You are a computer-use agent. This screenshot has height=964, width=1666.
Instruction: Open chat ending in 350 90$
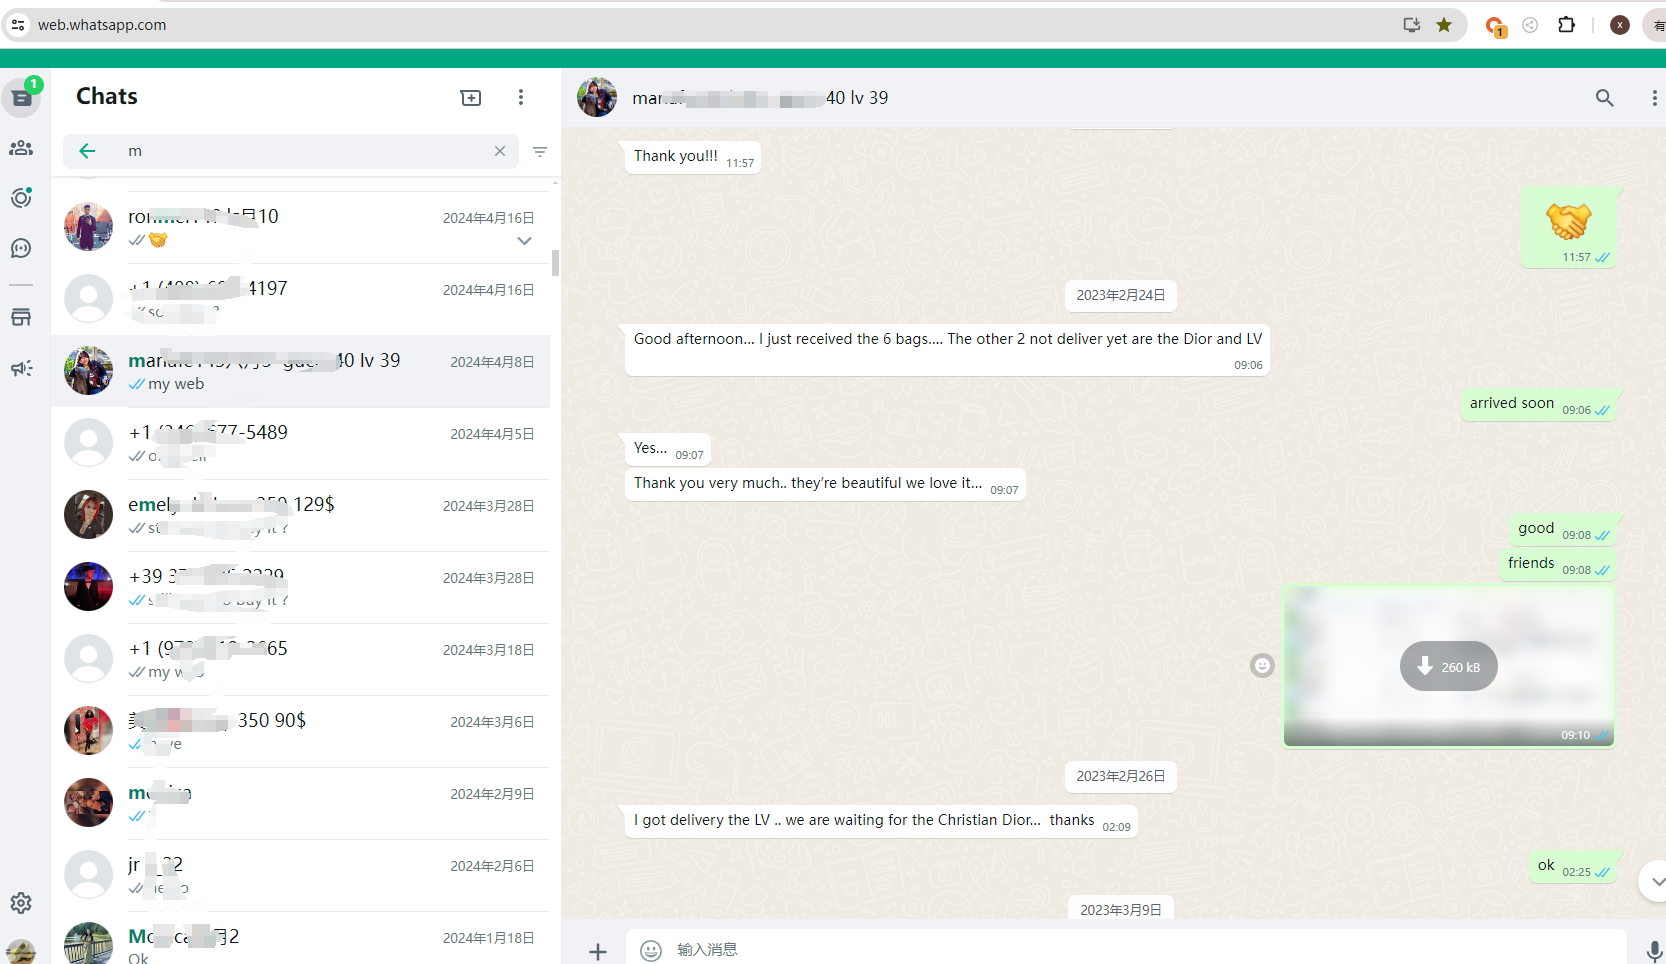[300, 731]
